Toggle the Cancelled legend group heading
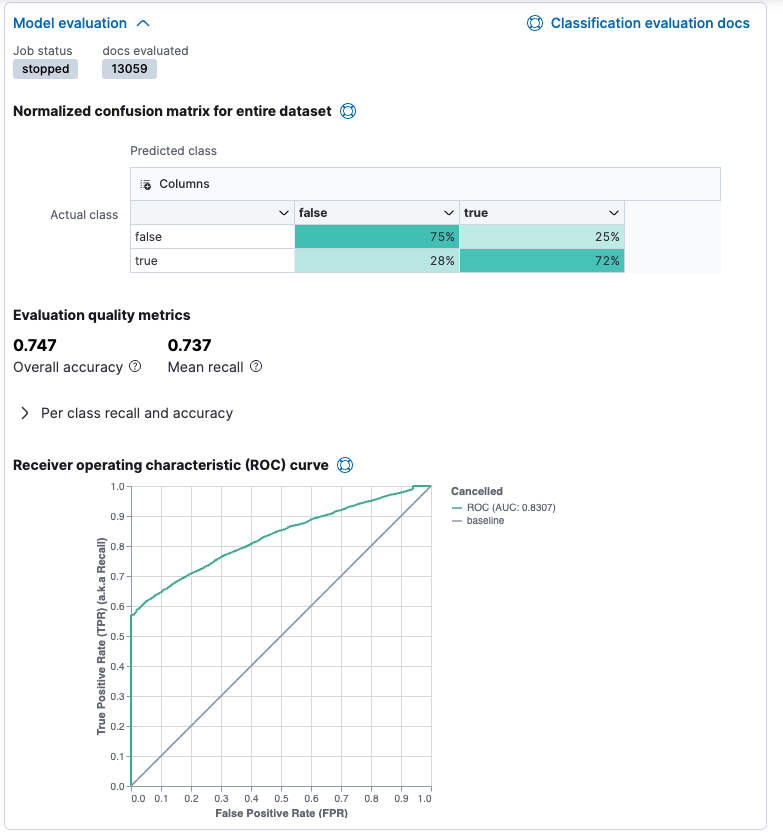Image resolution: width=783 pixels, height=840 pixels. pyautogui.click(x=477, y=490)
